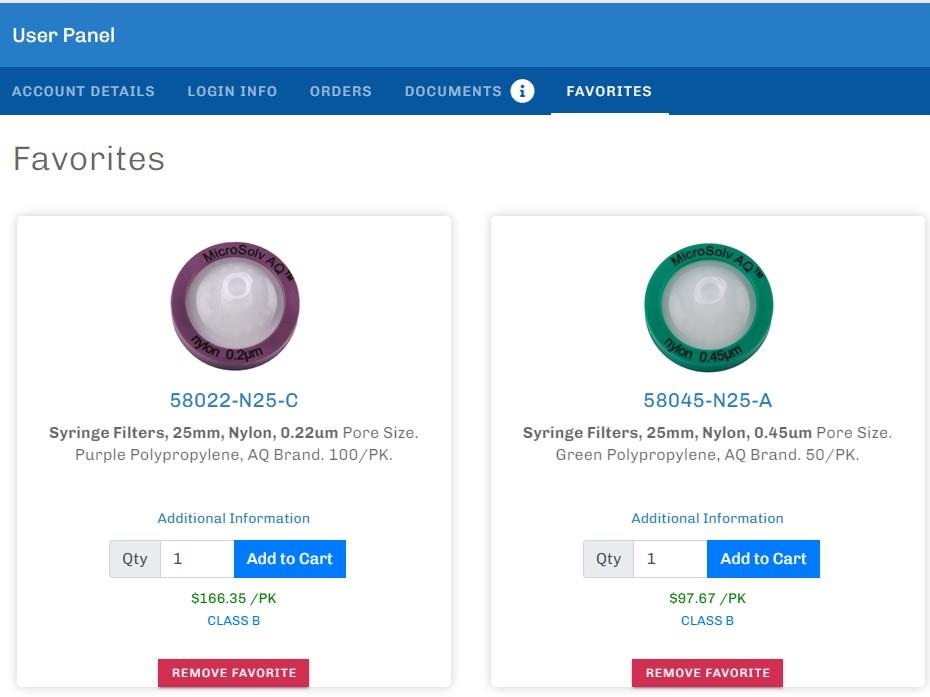This screenshot has width=930, height=697.
Task: Open the Account Details tab
Action: pyautogui.click(x=83, y=91)
